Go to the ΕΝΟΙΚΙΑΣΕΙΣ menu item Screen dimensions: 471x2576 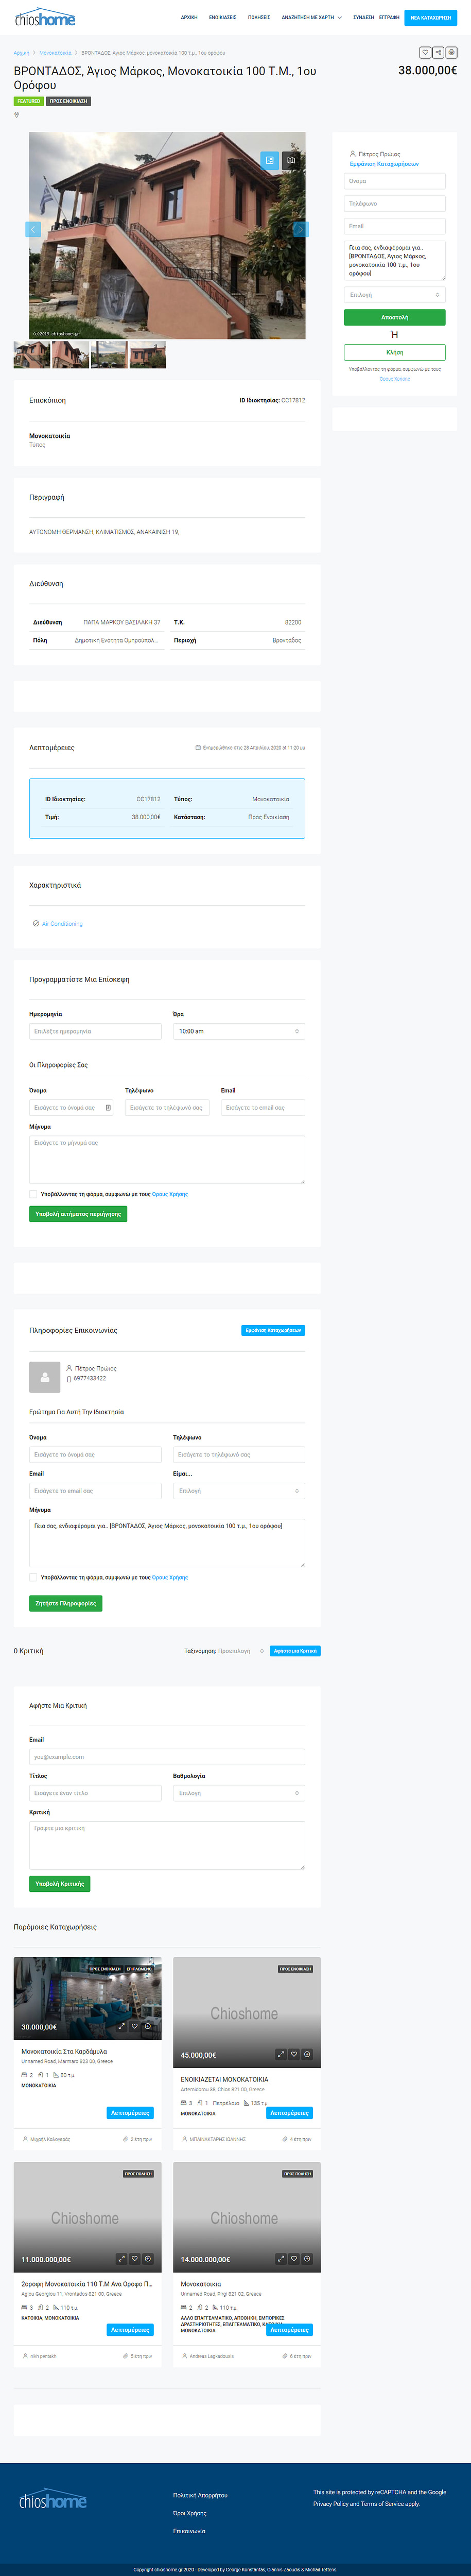[x=222, y=17]
